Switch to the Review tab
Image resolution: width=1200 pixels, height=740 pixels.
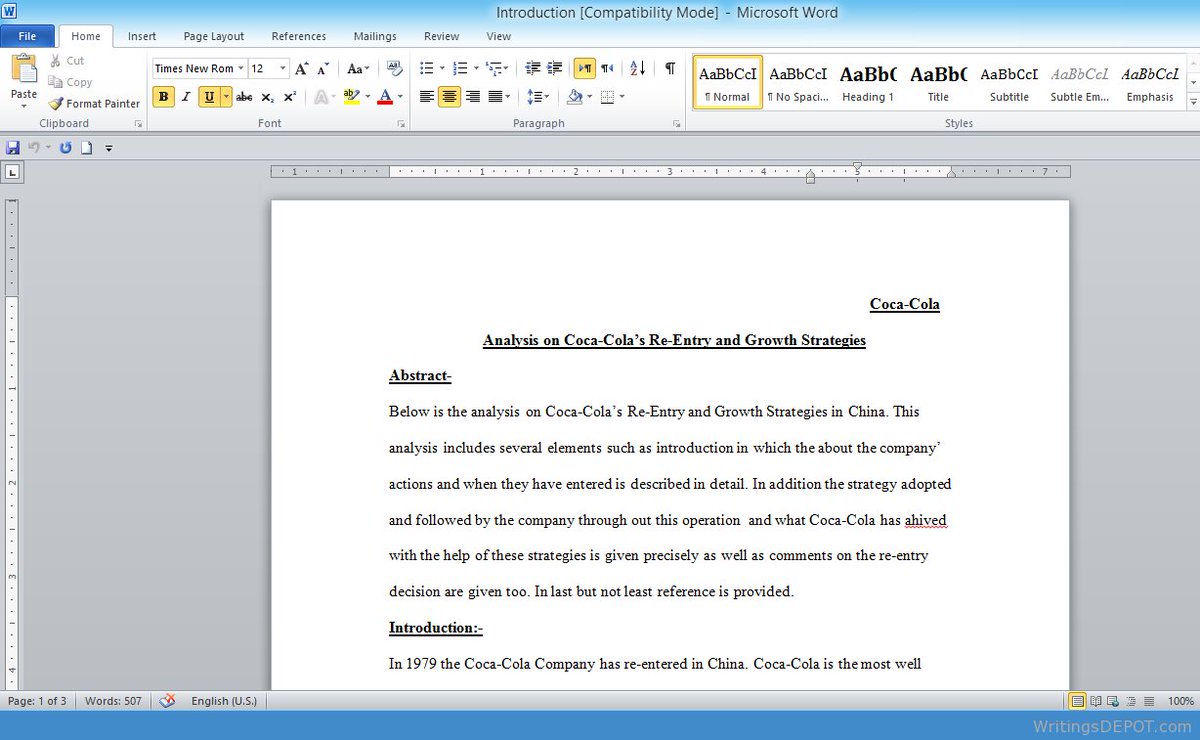point(441,36)
